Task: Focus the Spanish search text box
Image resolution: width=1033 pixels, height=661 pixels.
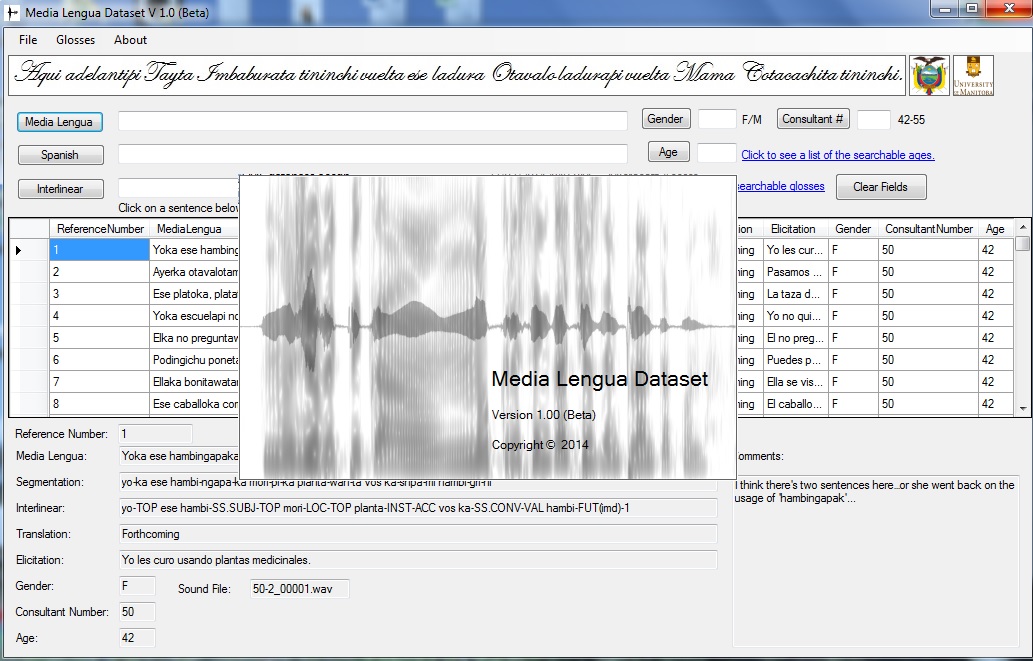Action: click(x=372, y=154)
